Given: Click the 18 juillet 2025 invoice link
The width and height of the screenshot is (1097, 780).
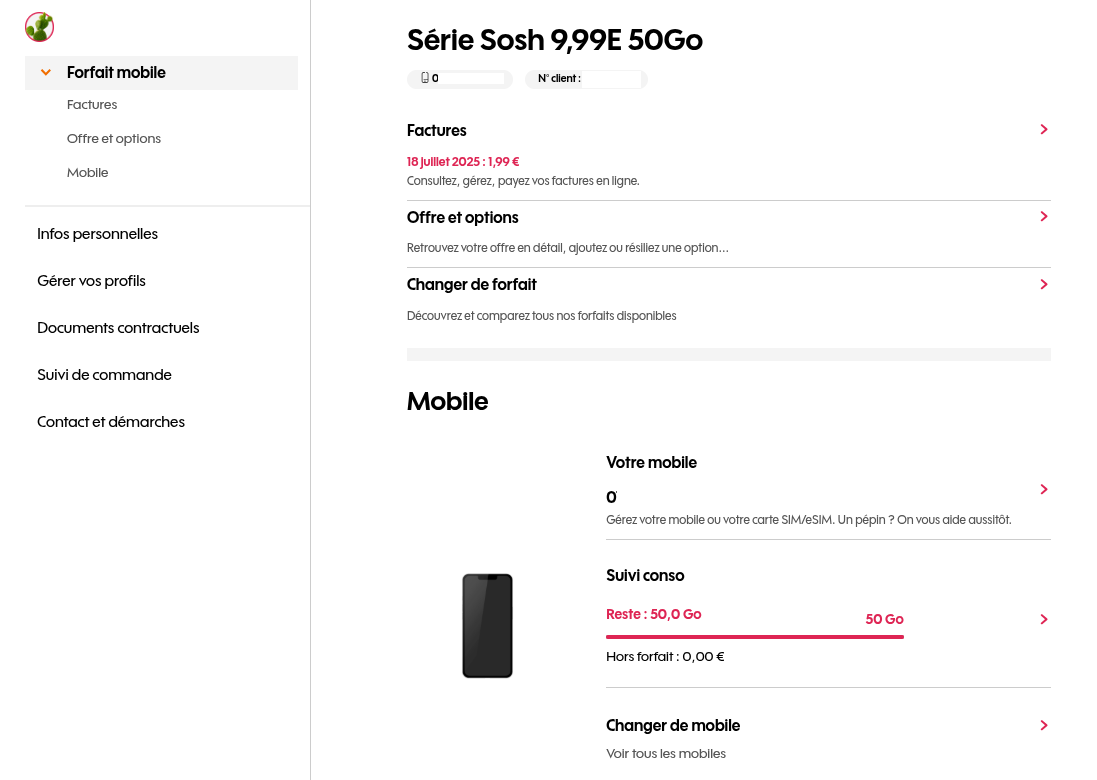Looking at the screenshot, I should click(463, 162).
